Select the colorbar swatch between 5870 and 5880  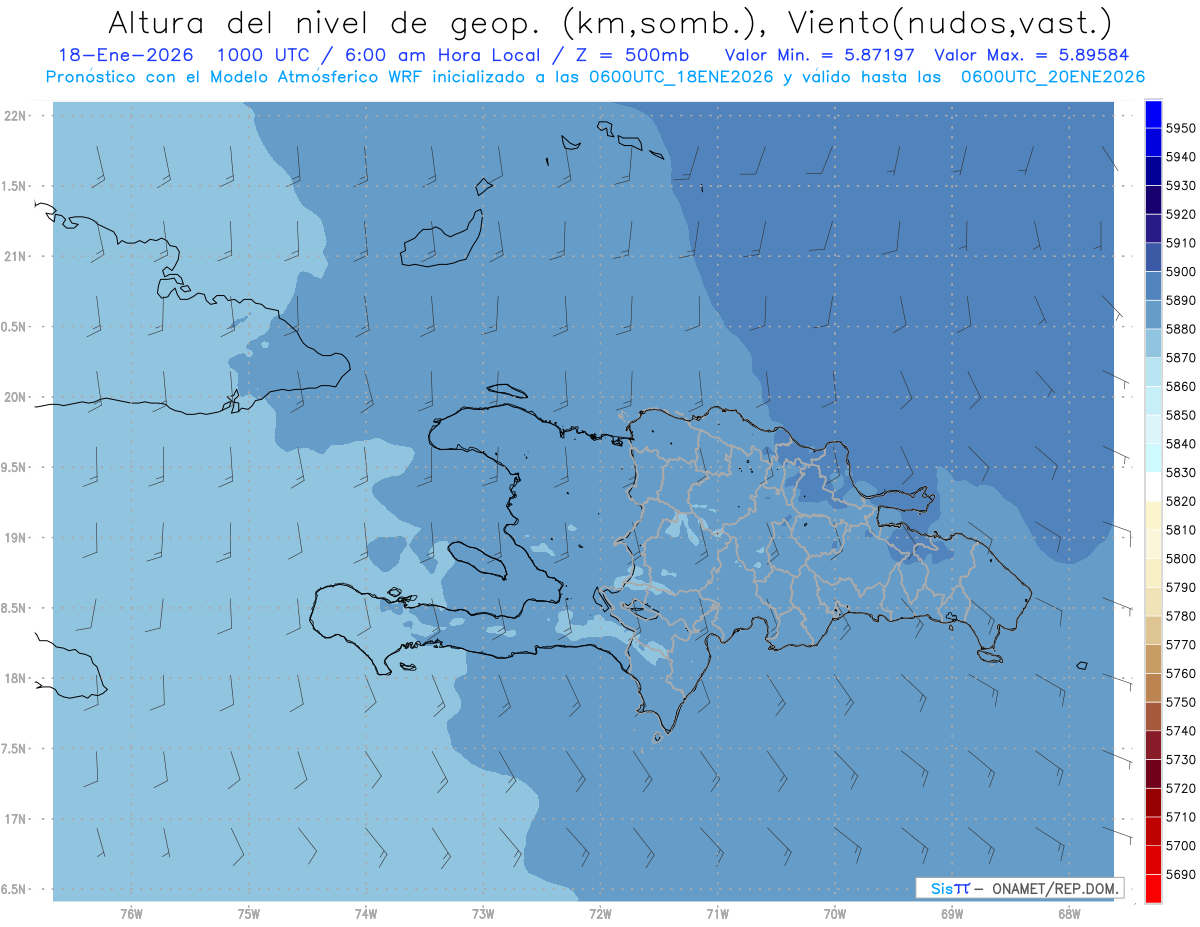pos(1153,343)
